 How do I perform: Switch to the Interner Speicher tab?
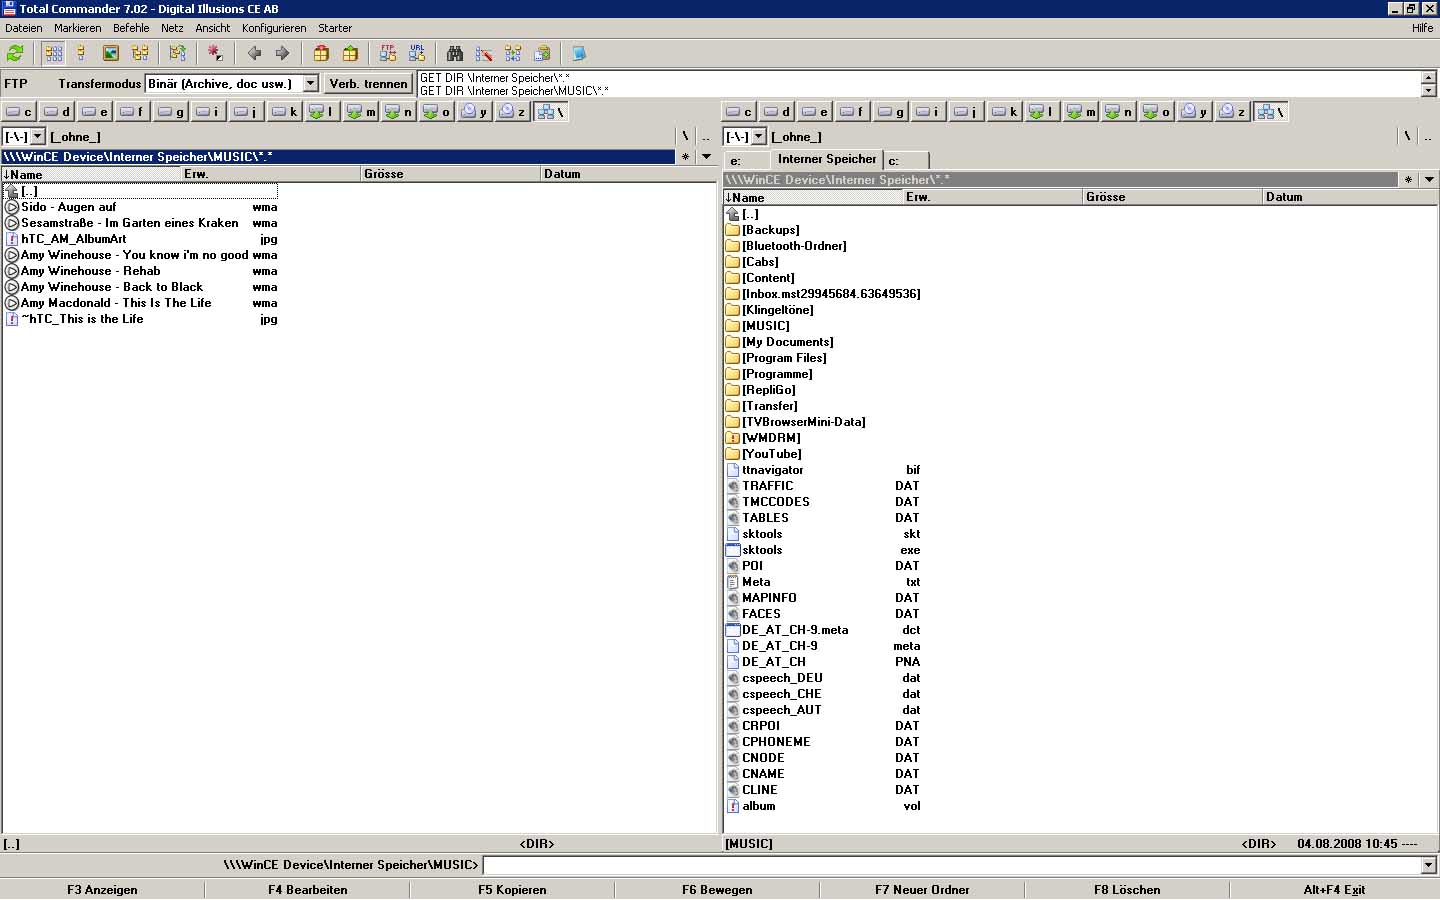click(827, 159)
